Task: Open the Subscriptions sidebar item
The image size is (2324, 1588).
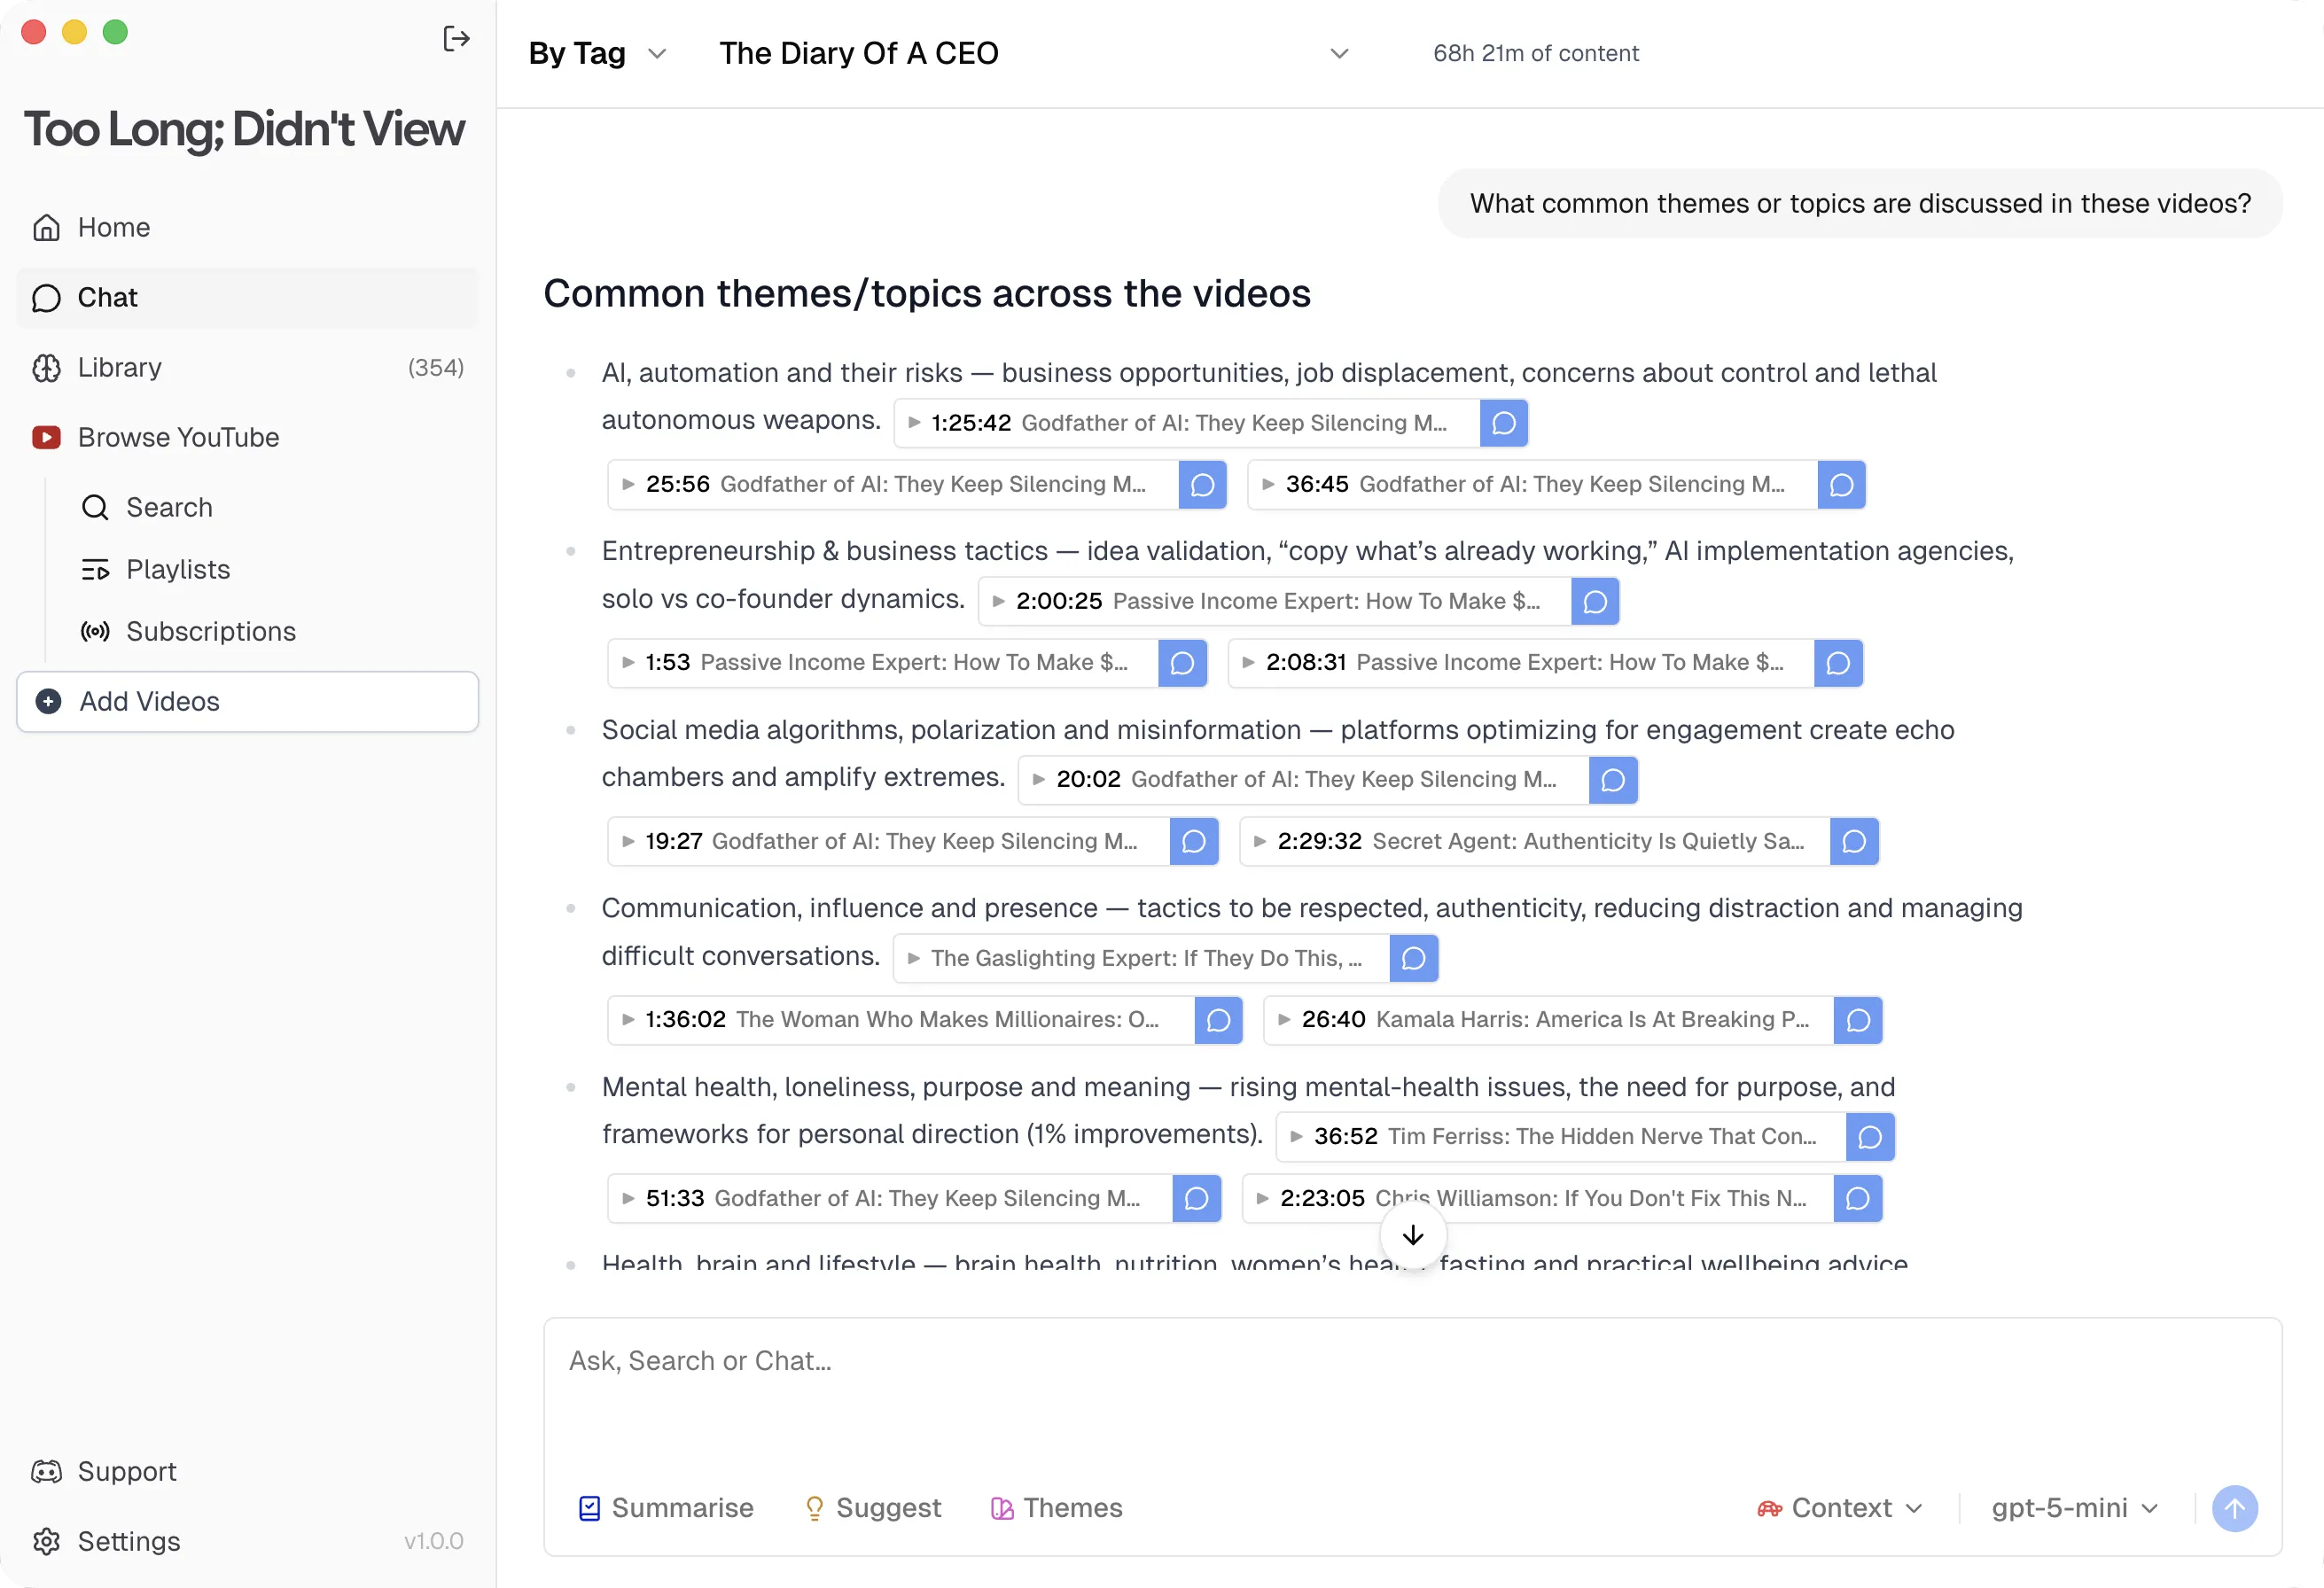Action: tap(210, 631)
